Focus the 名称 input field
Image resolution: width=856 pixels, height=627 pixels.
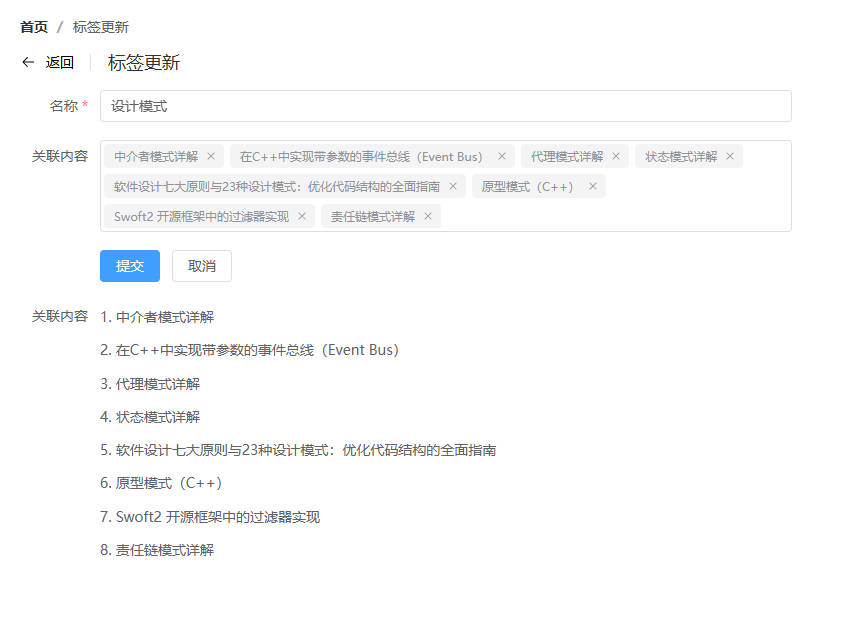[445, 106]
